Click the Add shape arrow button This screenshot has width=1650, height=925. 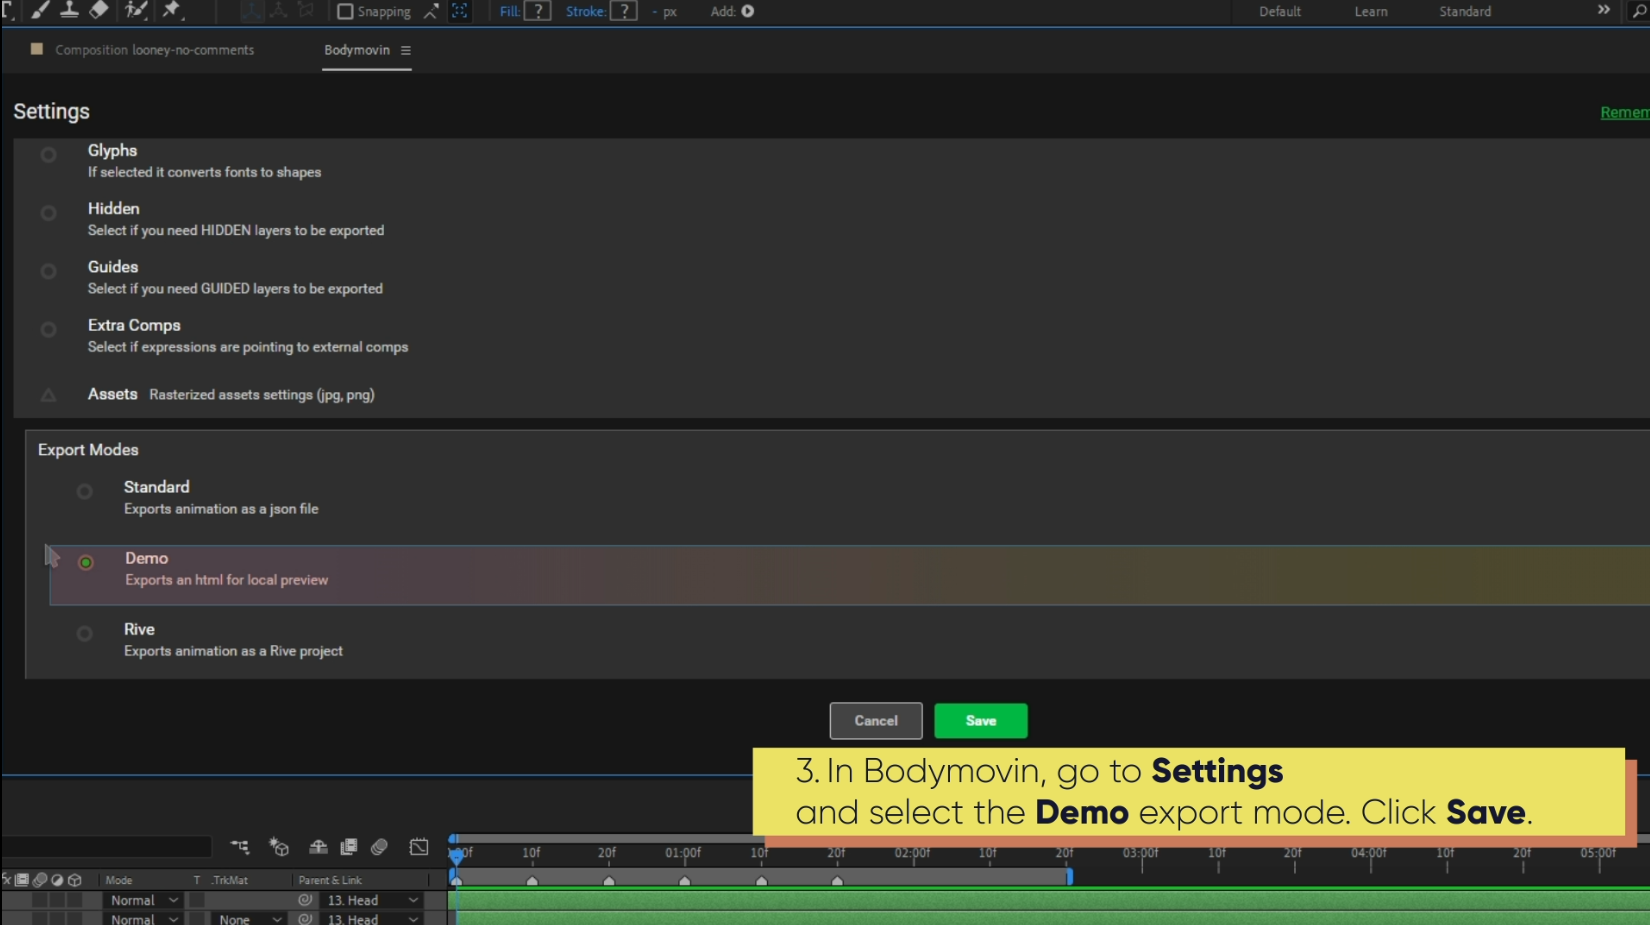coord(747,11)
